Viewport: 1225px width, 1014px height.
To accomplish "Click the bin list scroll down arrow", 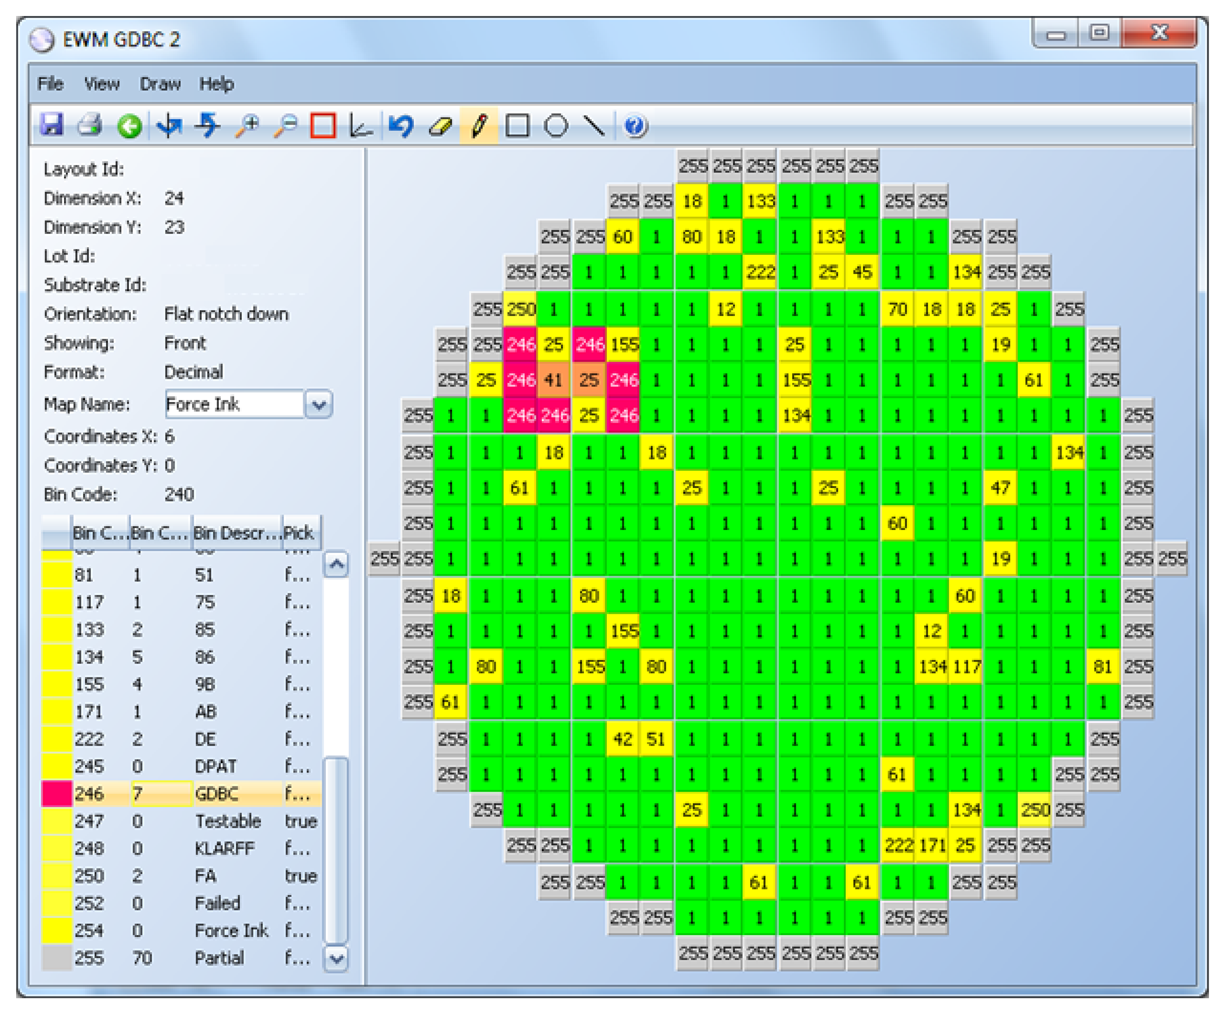I will [337, 958].
